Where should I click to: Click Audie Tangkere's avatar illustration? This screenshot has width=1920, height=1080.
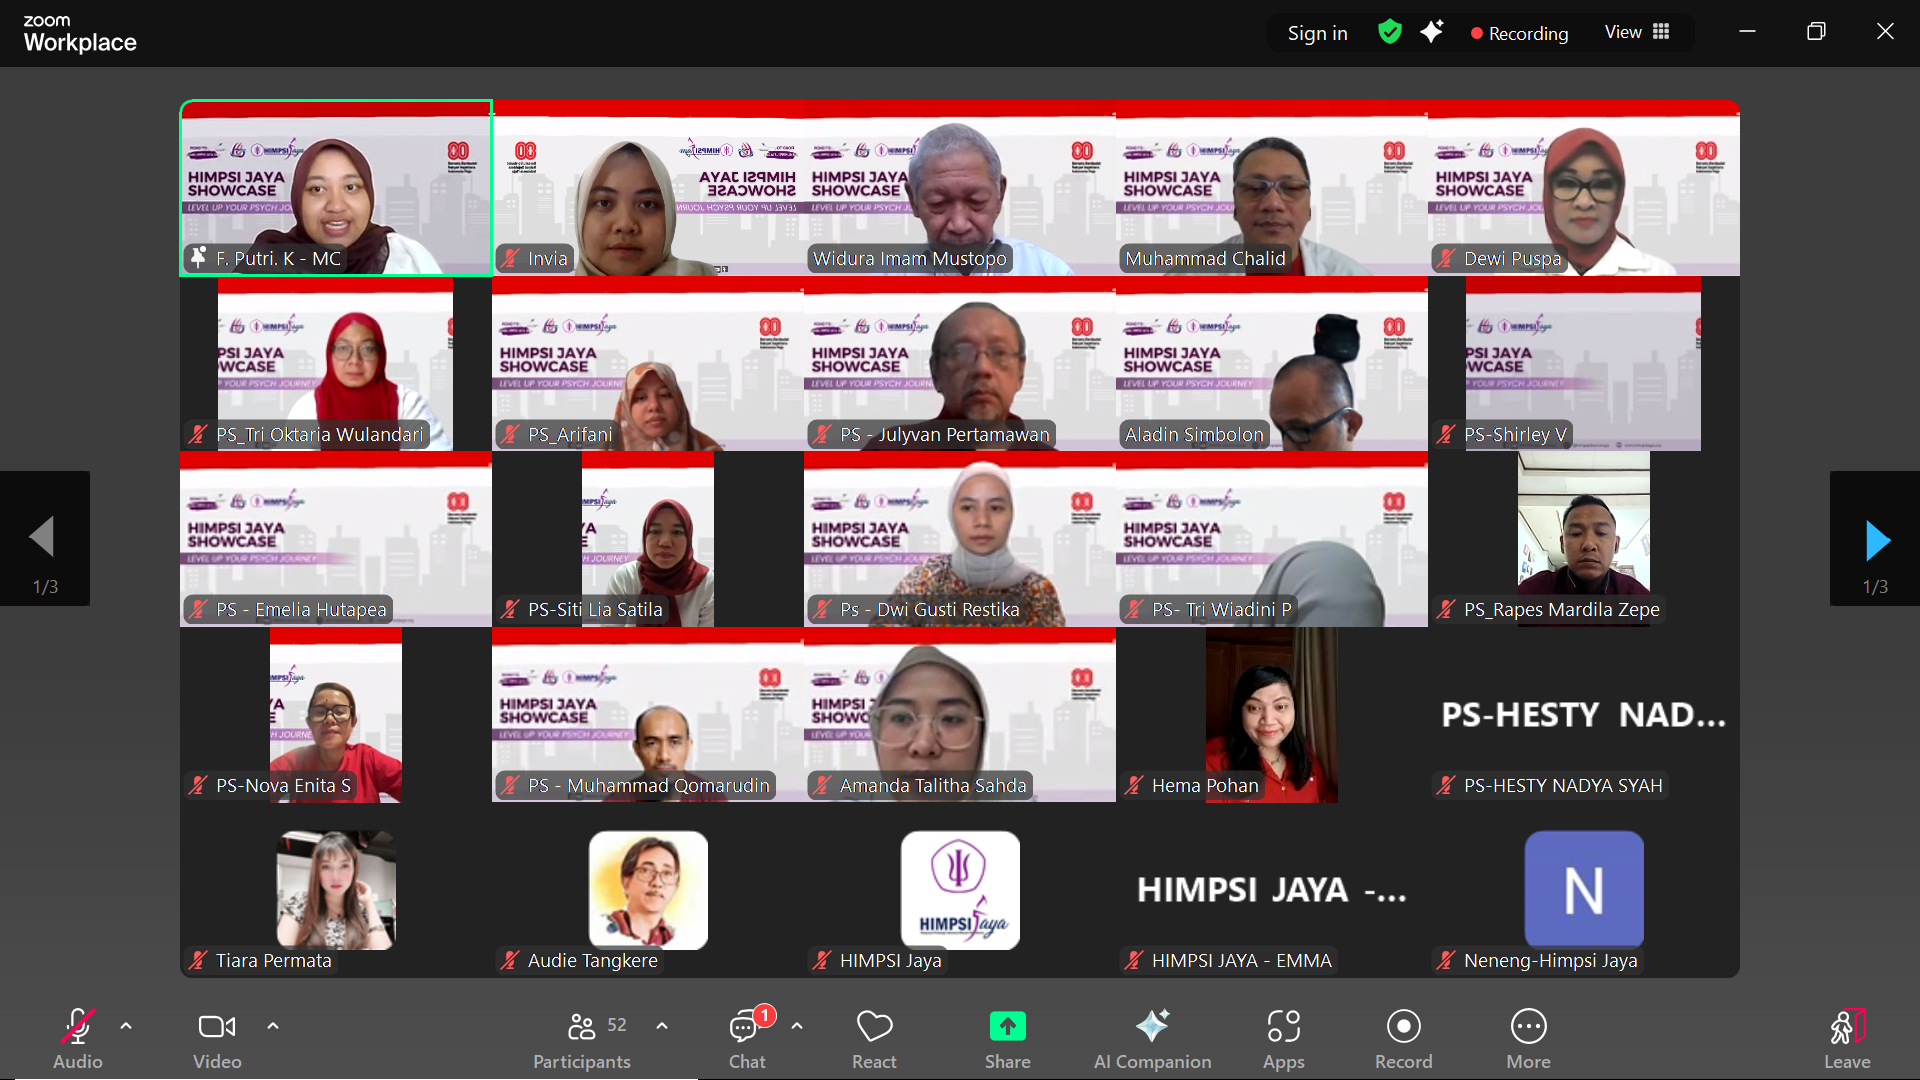pyautogui.click(x=648, y=890)
